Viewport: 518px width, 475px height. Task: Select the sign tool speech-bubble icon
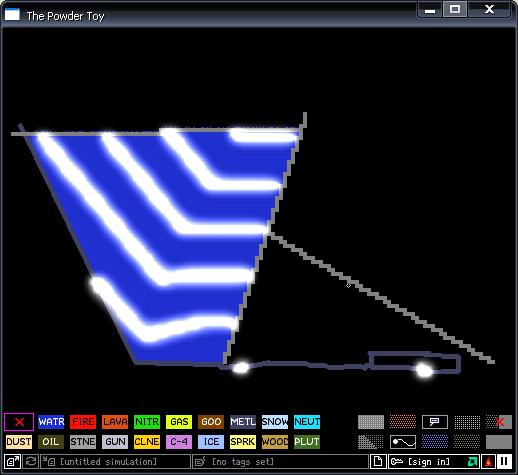coord(435,422)
